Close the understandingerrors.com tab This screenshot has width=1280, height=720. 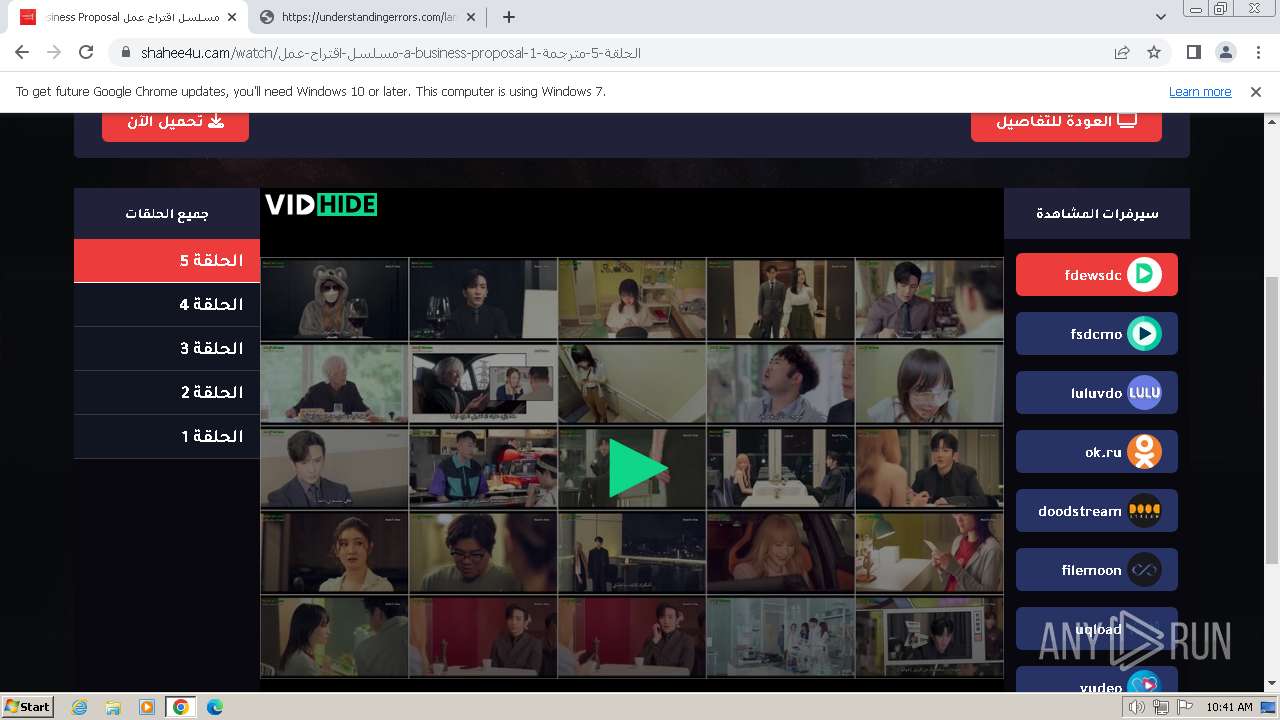(471, 17)
